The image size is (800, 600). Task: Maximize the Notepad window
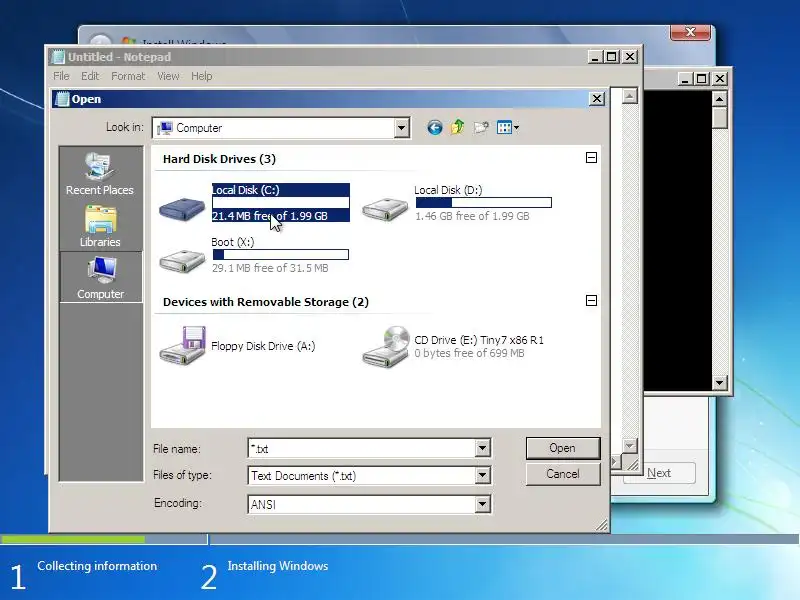click(612, 57)
